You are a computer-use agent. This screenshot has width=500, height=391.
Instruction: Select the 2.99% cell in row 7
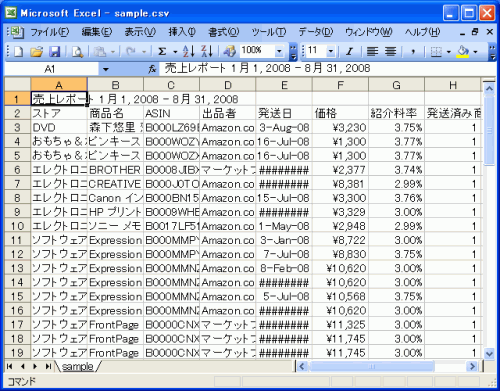click(396, 184)
